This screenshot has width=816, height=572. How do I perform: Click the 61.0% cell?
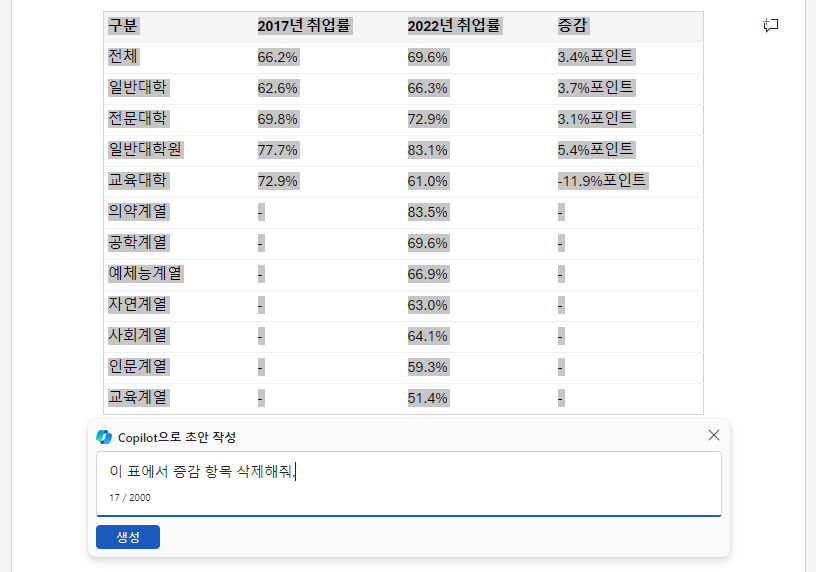click(428, 181)
